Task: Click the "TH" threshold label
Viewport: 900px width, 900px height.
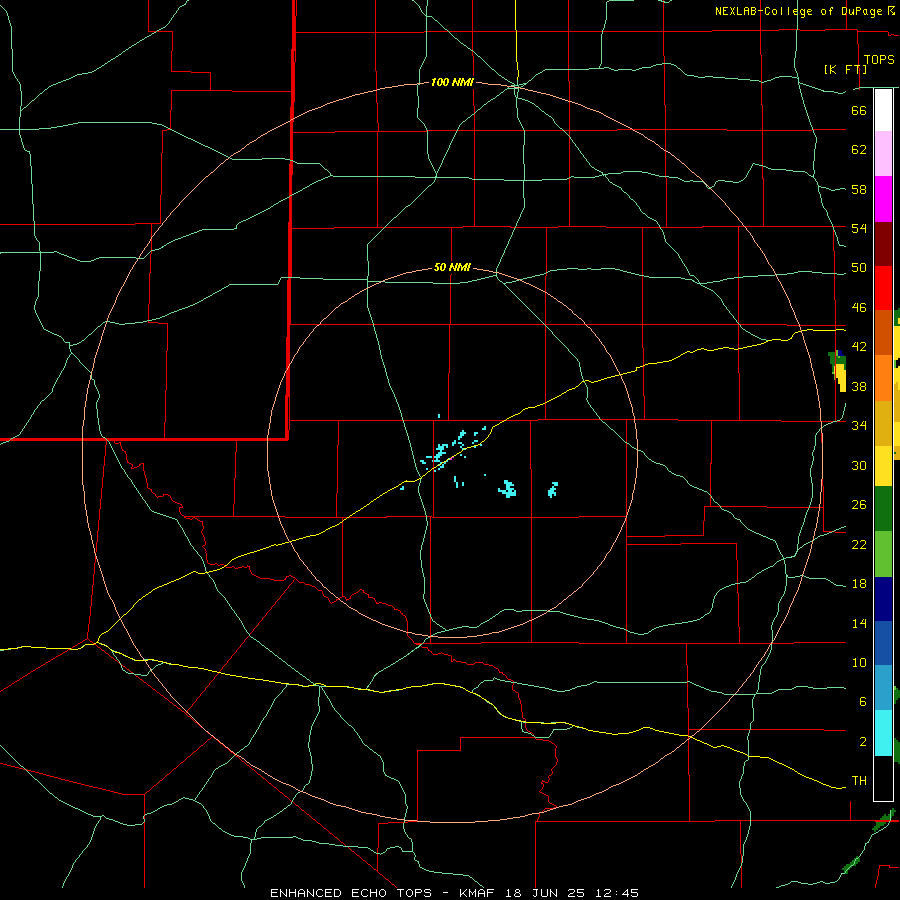Action: (x=859, y=781)
